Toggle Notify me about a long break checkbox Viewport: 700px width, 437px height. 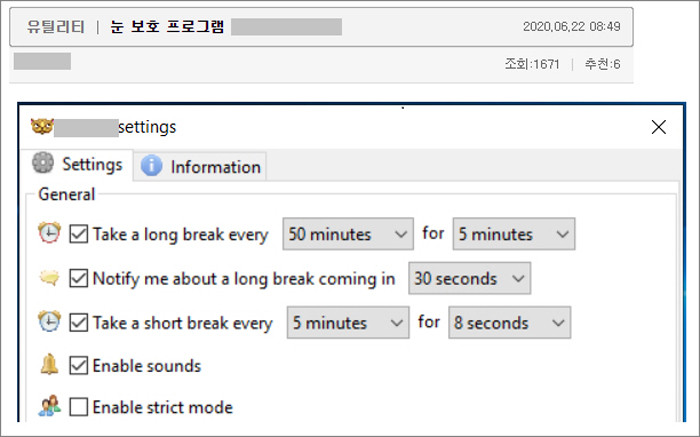coord(79,279)
